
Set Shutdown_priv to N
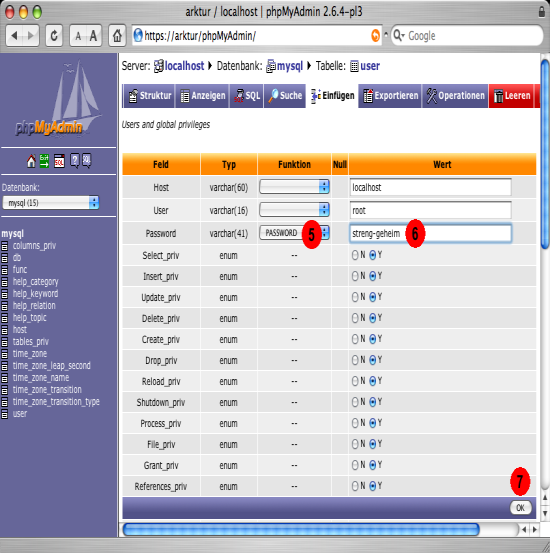pyautogui.click(x=355, y=402)
